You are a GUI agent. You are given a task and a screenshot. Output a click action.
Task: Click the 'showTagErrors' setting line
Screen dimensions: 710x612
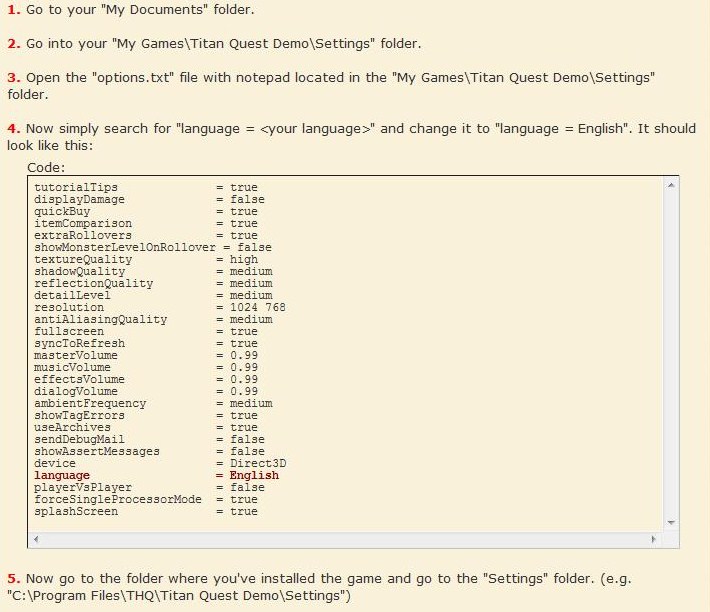tap(146, 416)
